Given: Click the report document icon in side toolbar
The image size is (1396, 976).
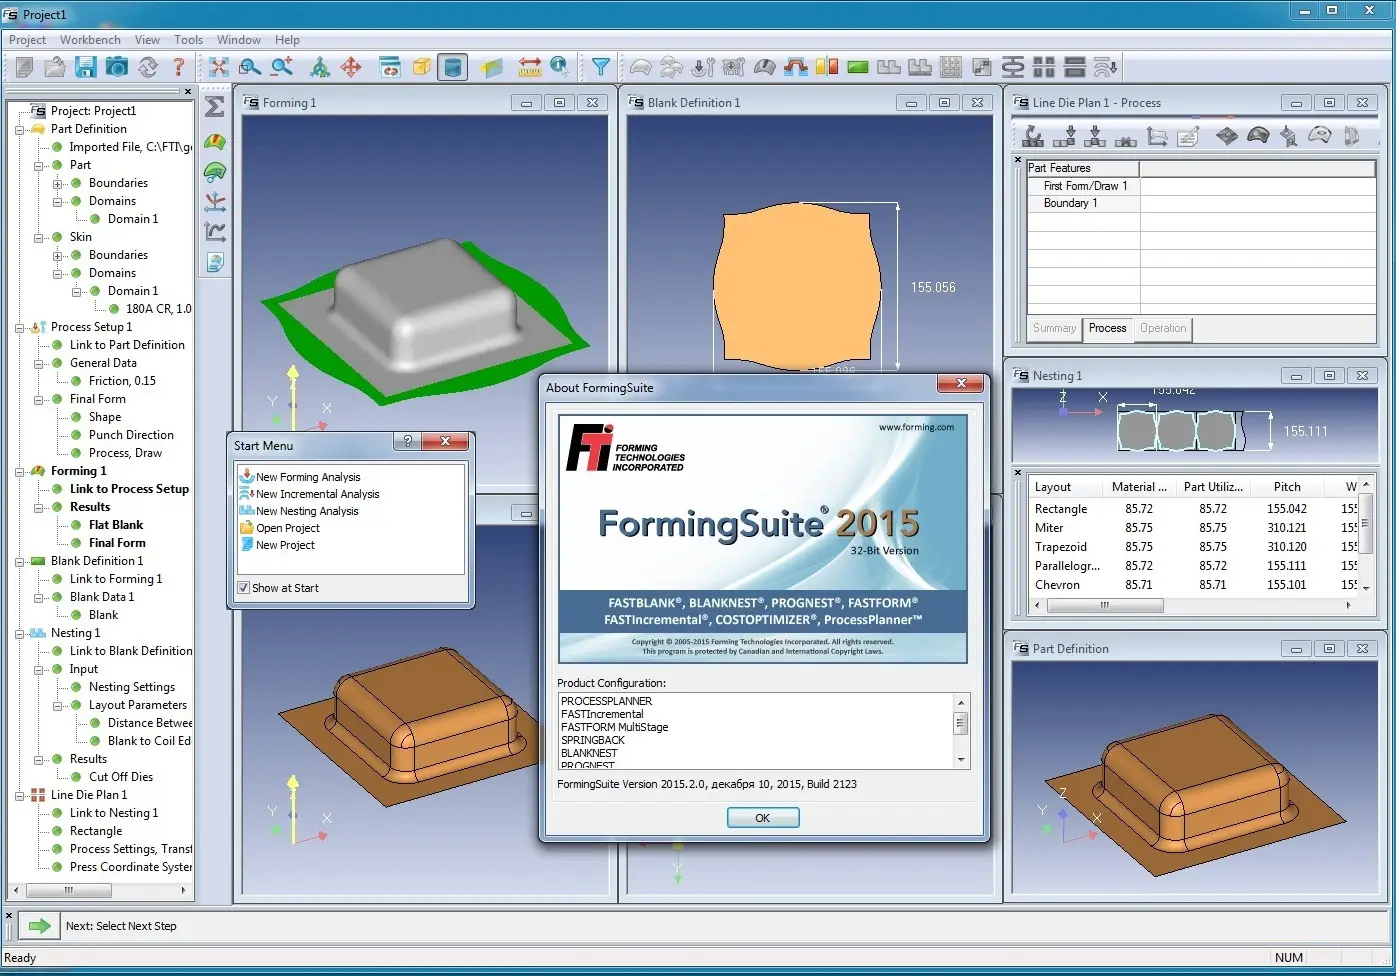Looking at the screenshot, I should click(215, 262).
